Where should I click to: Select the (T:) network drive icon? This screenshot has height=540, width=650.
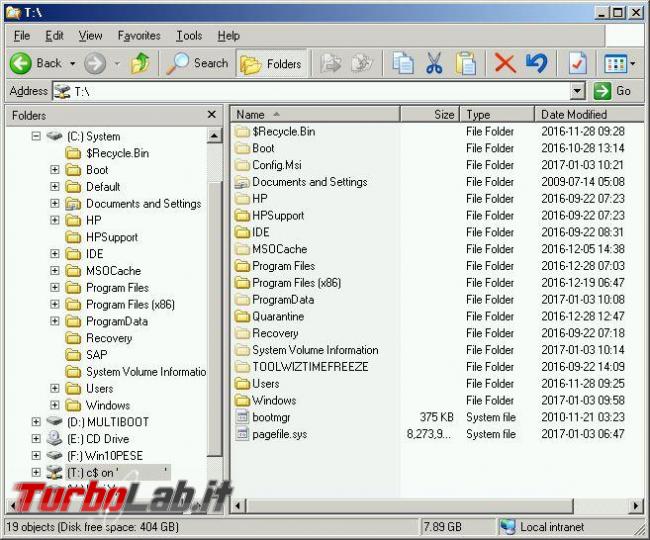(54, 472)
